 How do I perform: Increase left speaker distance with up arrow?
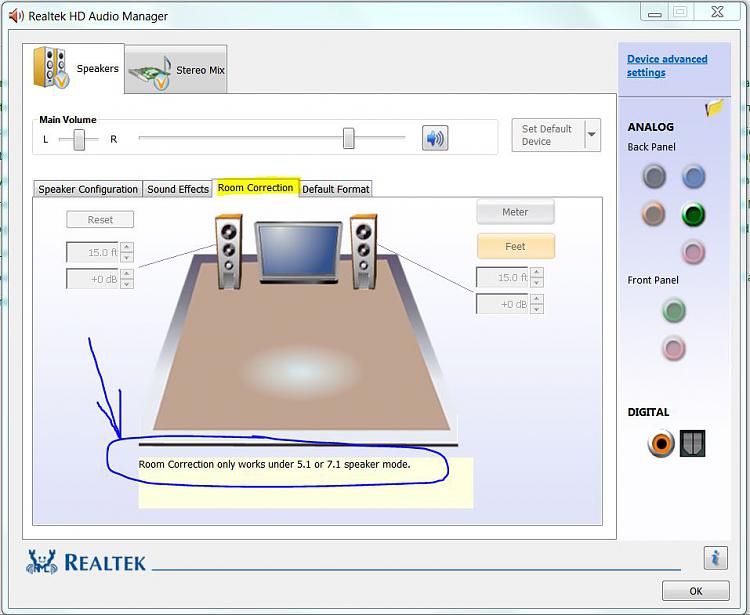(127, 247)
